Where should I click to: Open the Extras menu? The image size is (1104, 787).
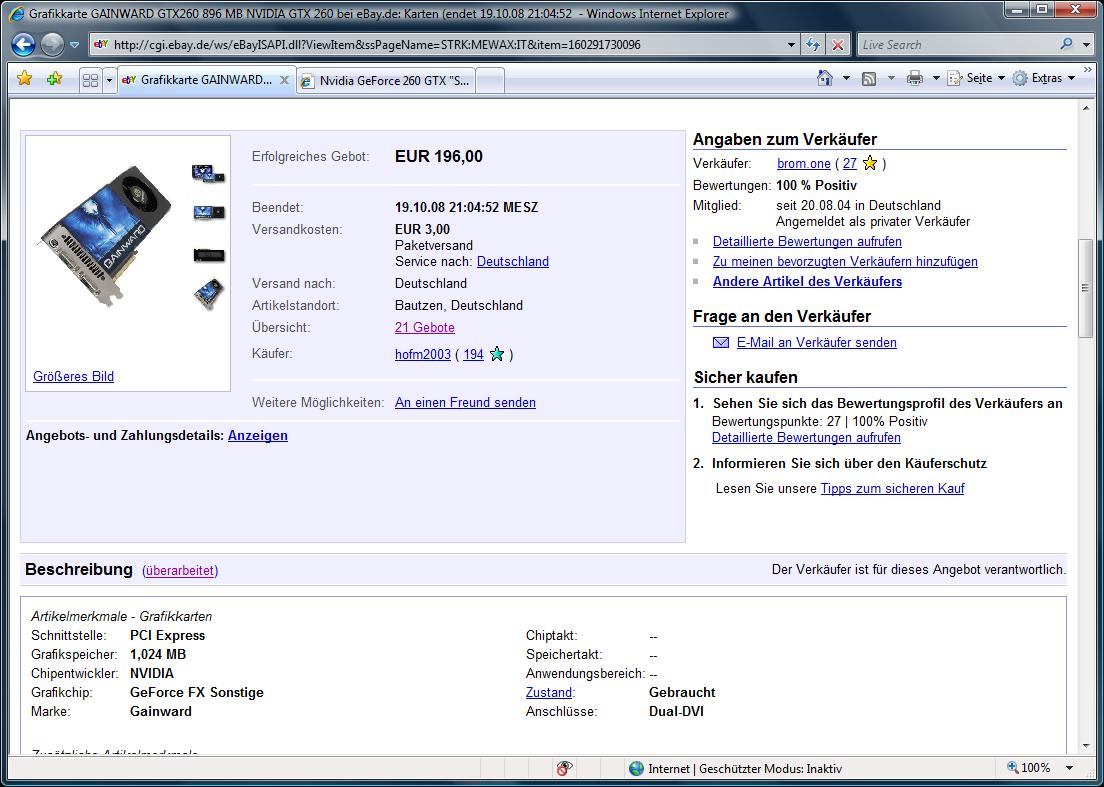pos(1043,78)
